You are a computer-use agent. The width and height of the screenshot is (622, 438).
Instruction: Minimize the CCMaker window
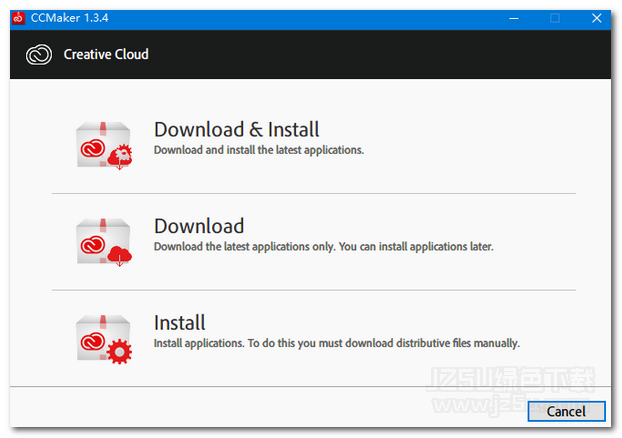(x=514, y=18)
